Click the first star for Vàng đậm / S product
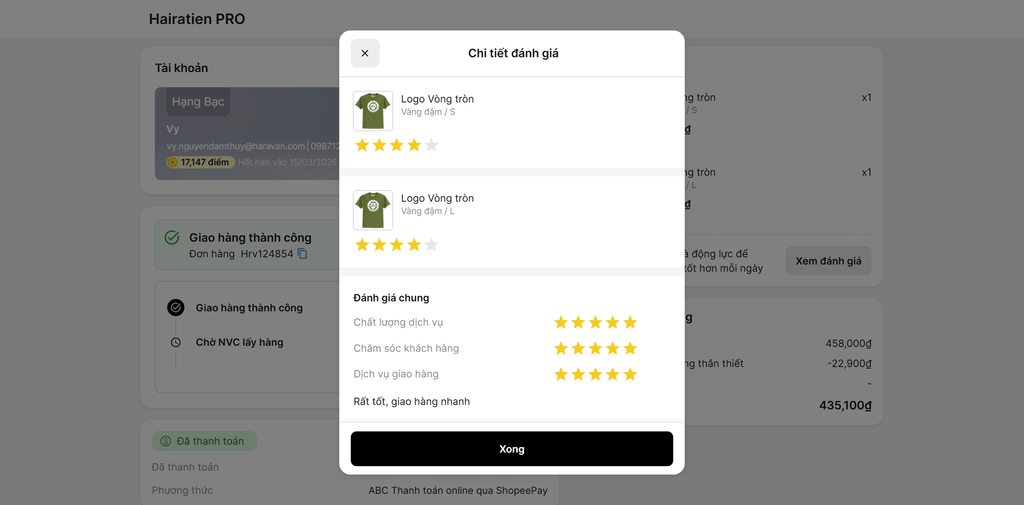1024x505 pixels. pos(362,145)
